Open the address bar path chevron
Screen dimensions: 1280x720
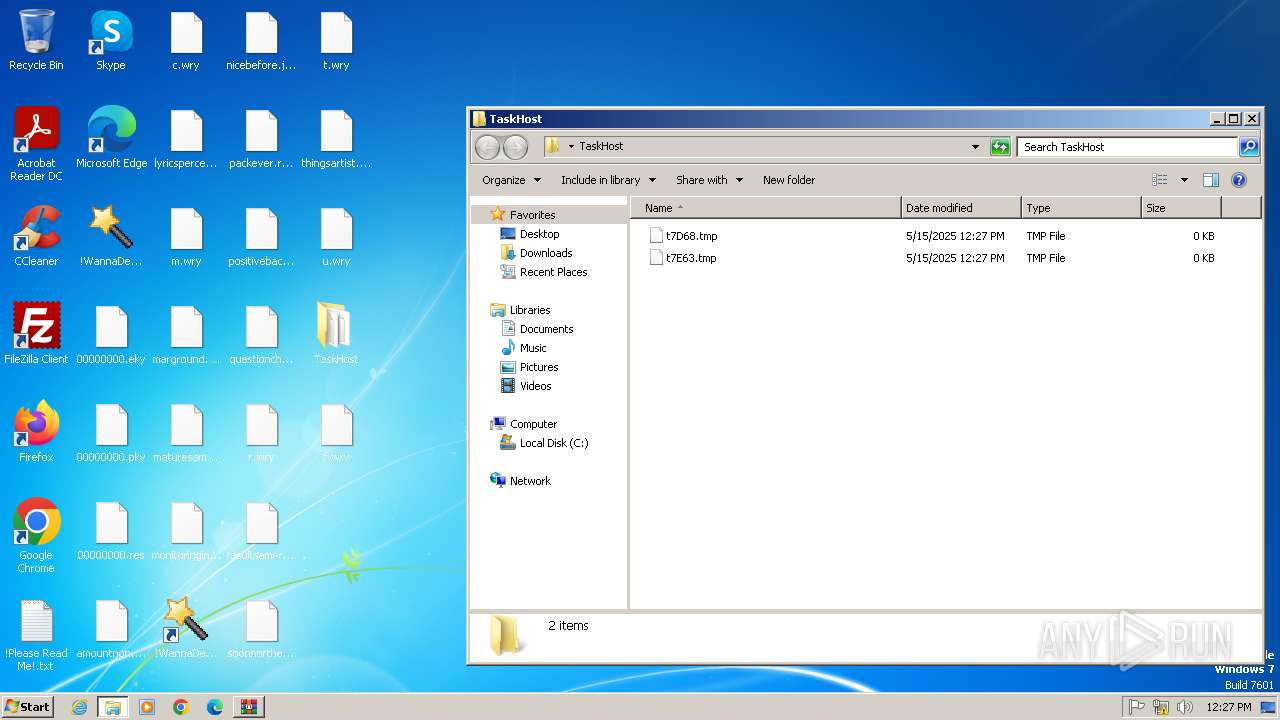pyautogui.click(x=571, y=147)
